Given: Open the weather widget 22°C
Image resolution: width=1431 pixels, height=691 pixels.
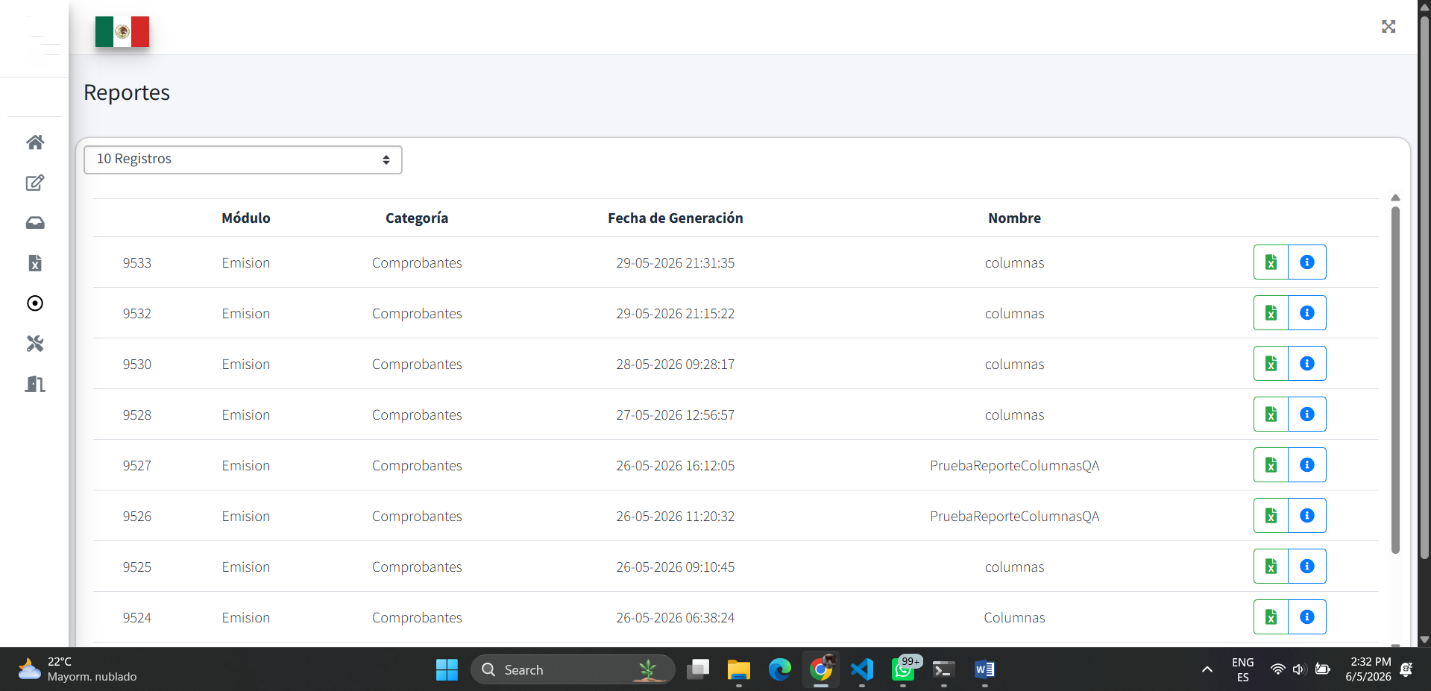Looking at the screenshot, I should (x=77, y=669).
